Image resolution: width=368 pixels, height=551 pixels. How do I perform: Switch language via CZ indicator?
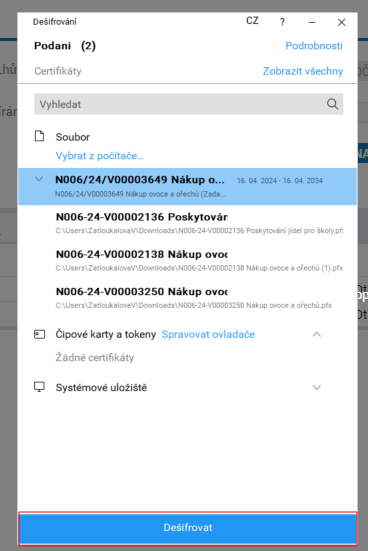click(x=252, y=21)
